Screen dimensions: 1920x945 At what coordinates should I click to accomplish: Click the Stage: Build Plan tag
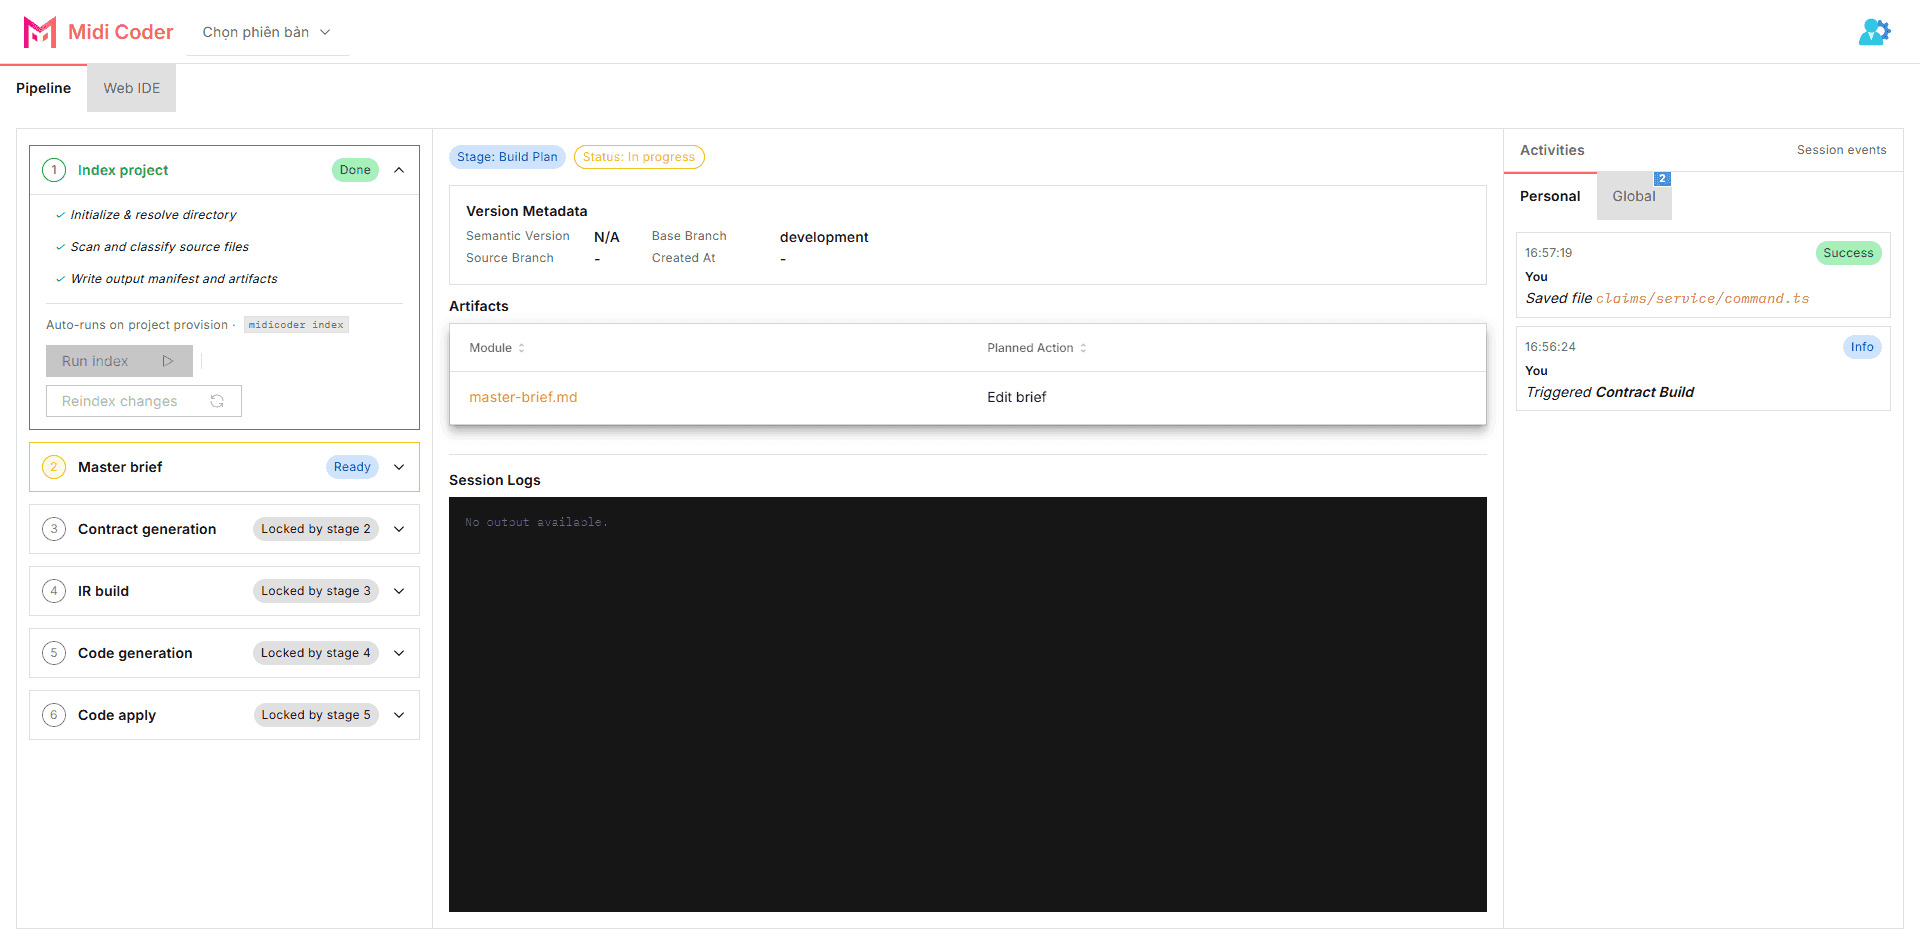507,157
